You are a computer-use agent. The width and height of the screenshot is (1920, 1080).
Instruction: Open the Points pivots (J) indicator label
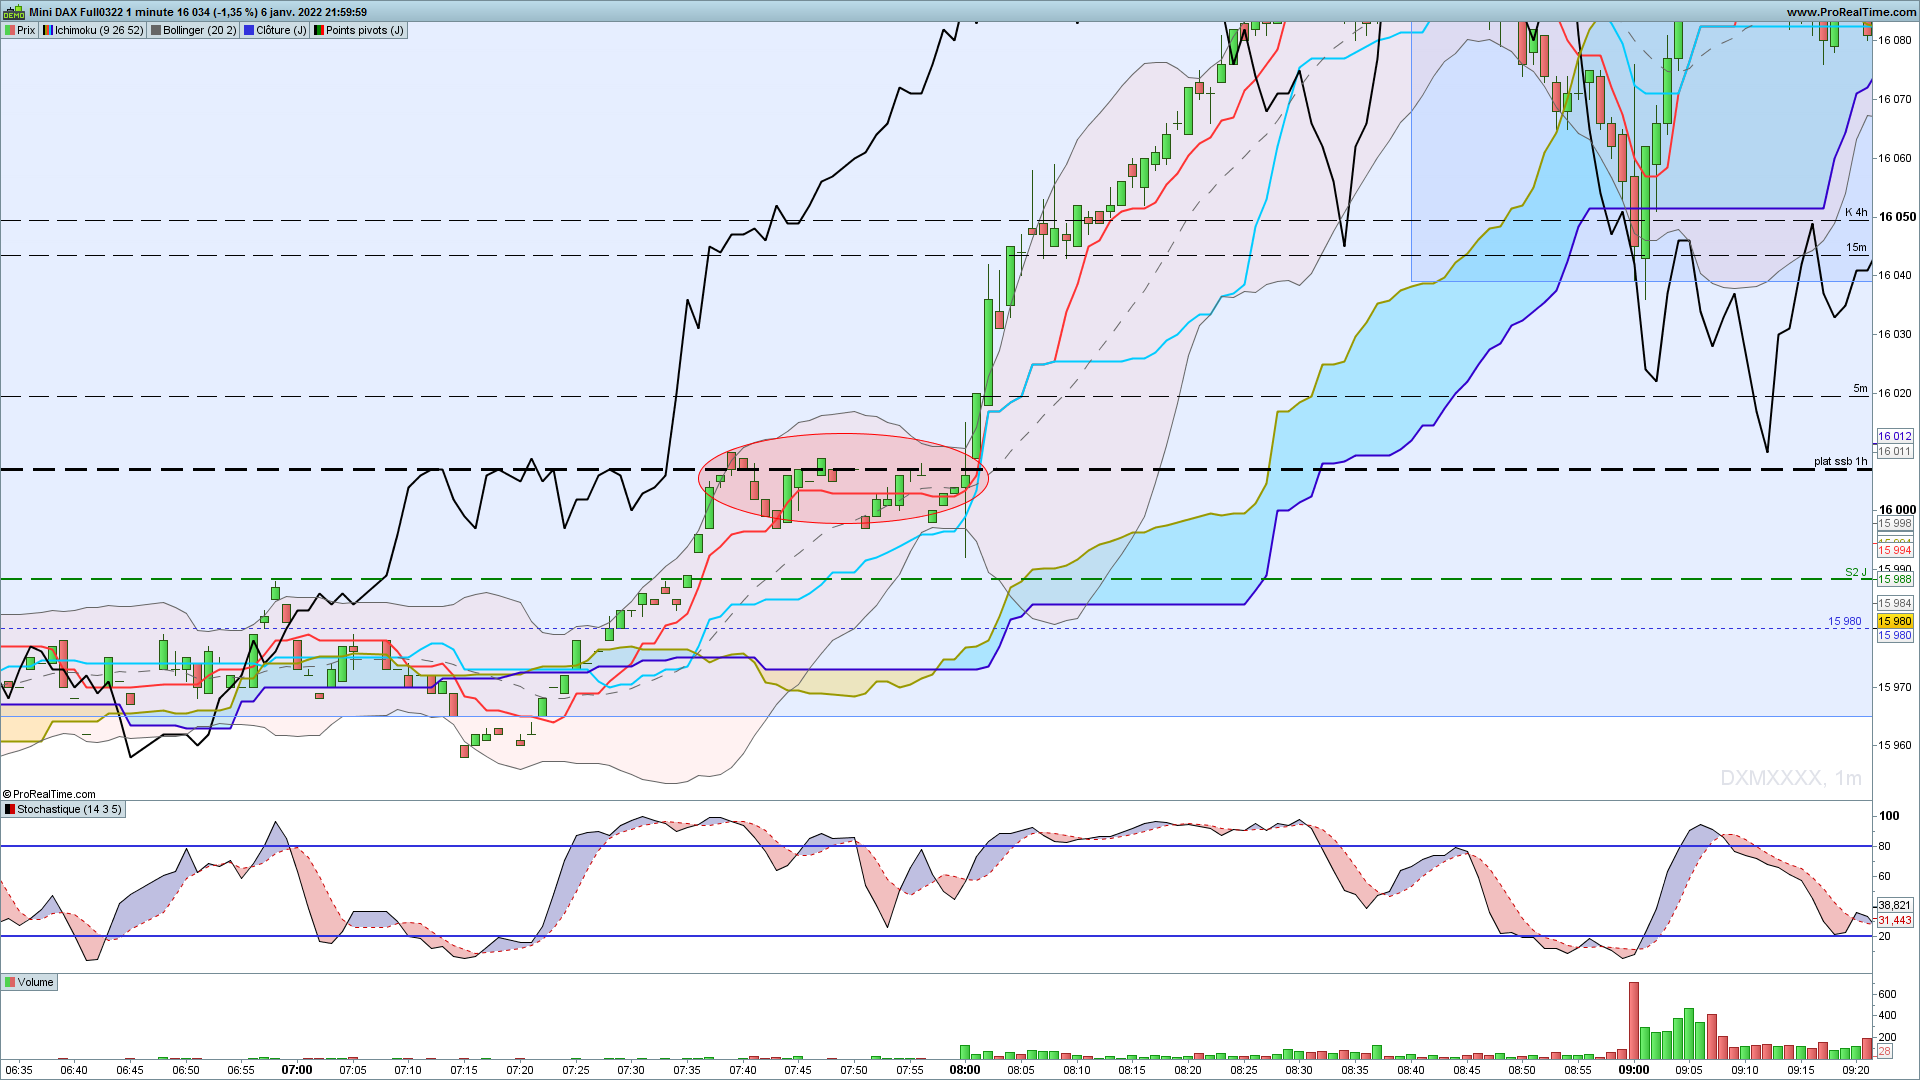tap(359, 30)
